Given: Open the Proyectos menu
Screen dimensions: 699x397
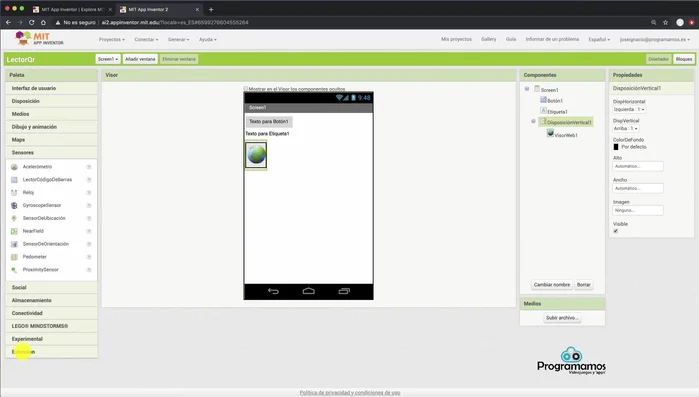Looking at the screenshot, I should pos(111,39).
